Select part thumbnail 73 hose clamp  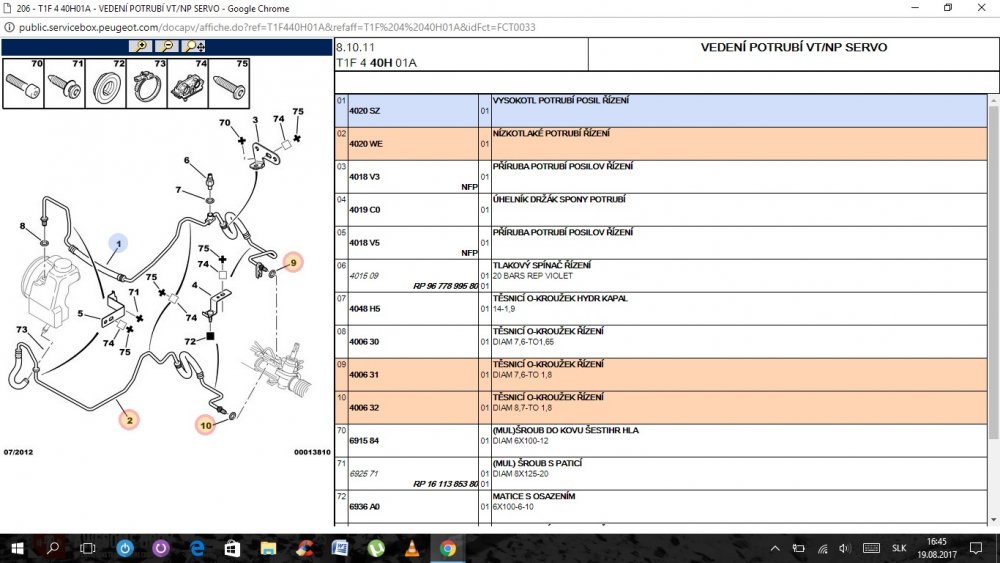coord(147,83)
